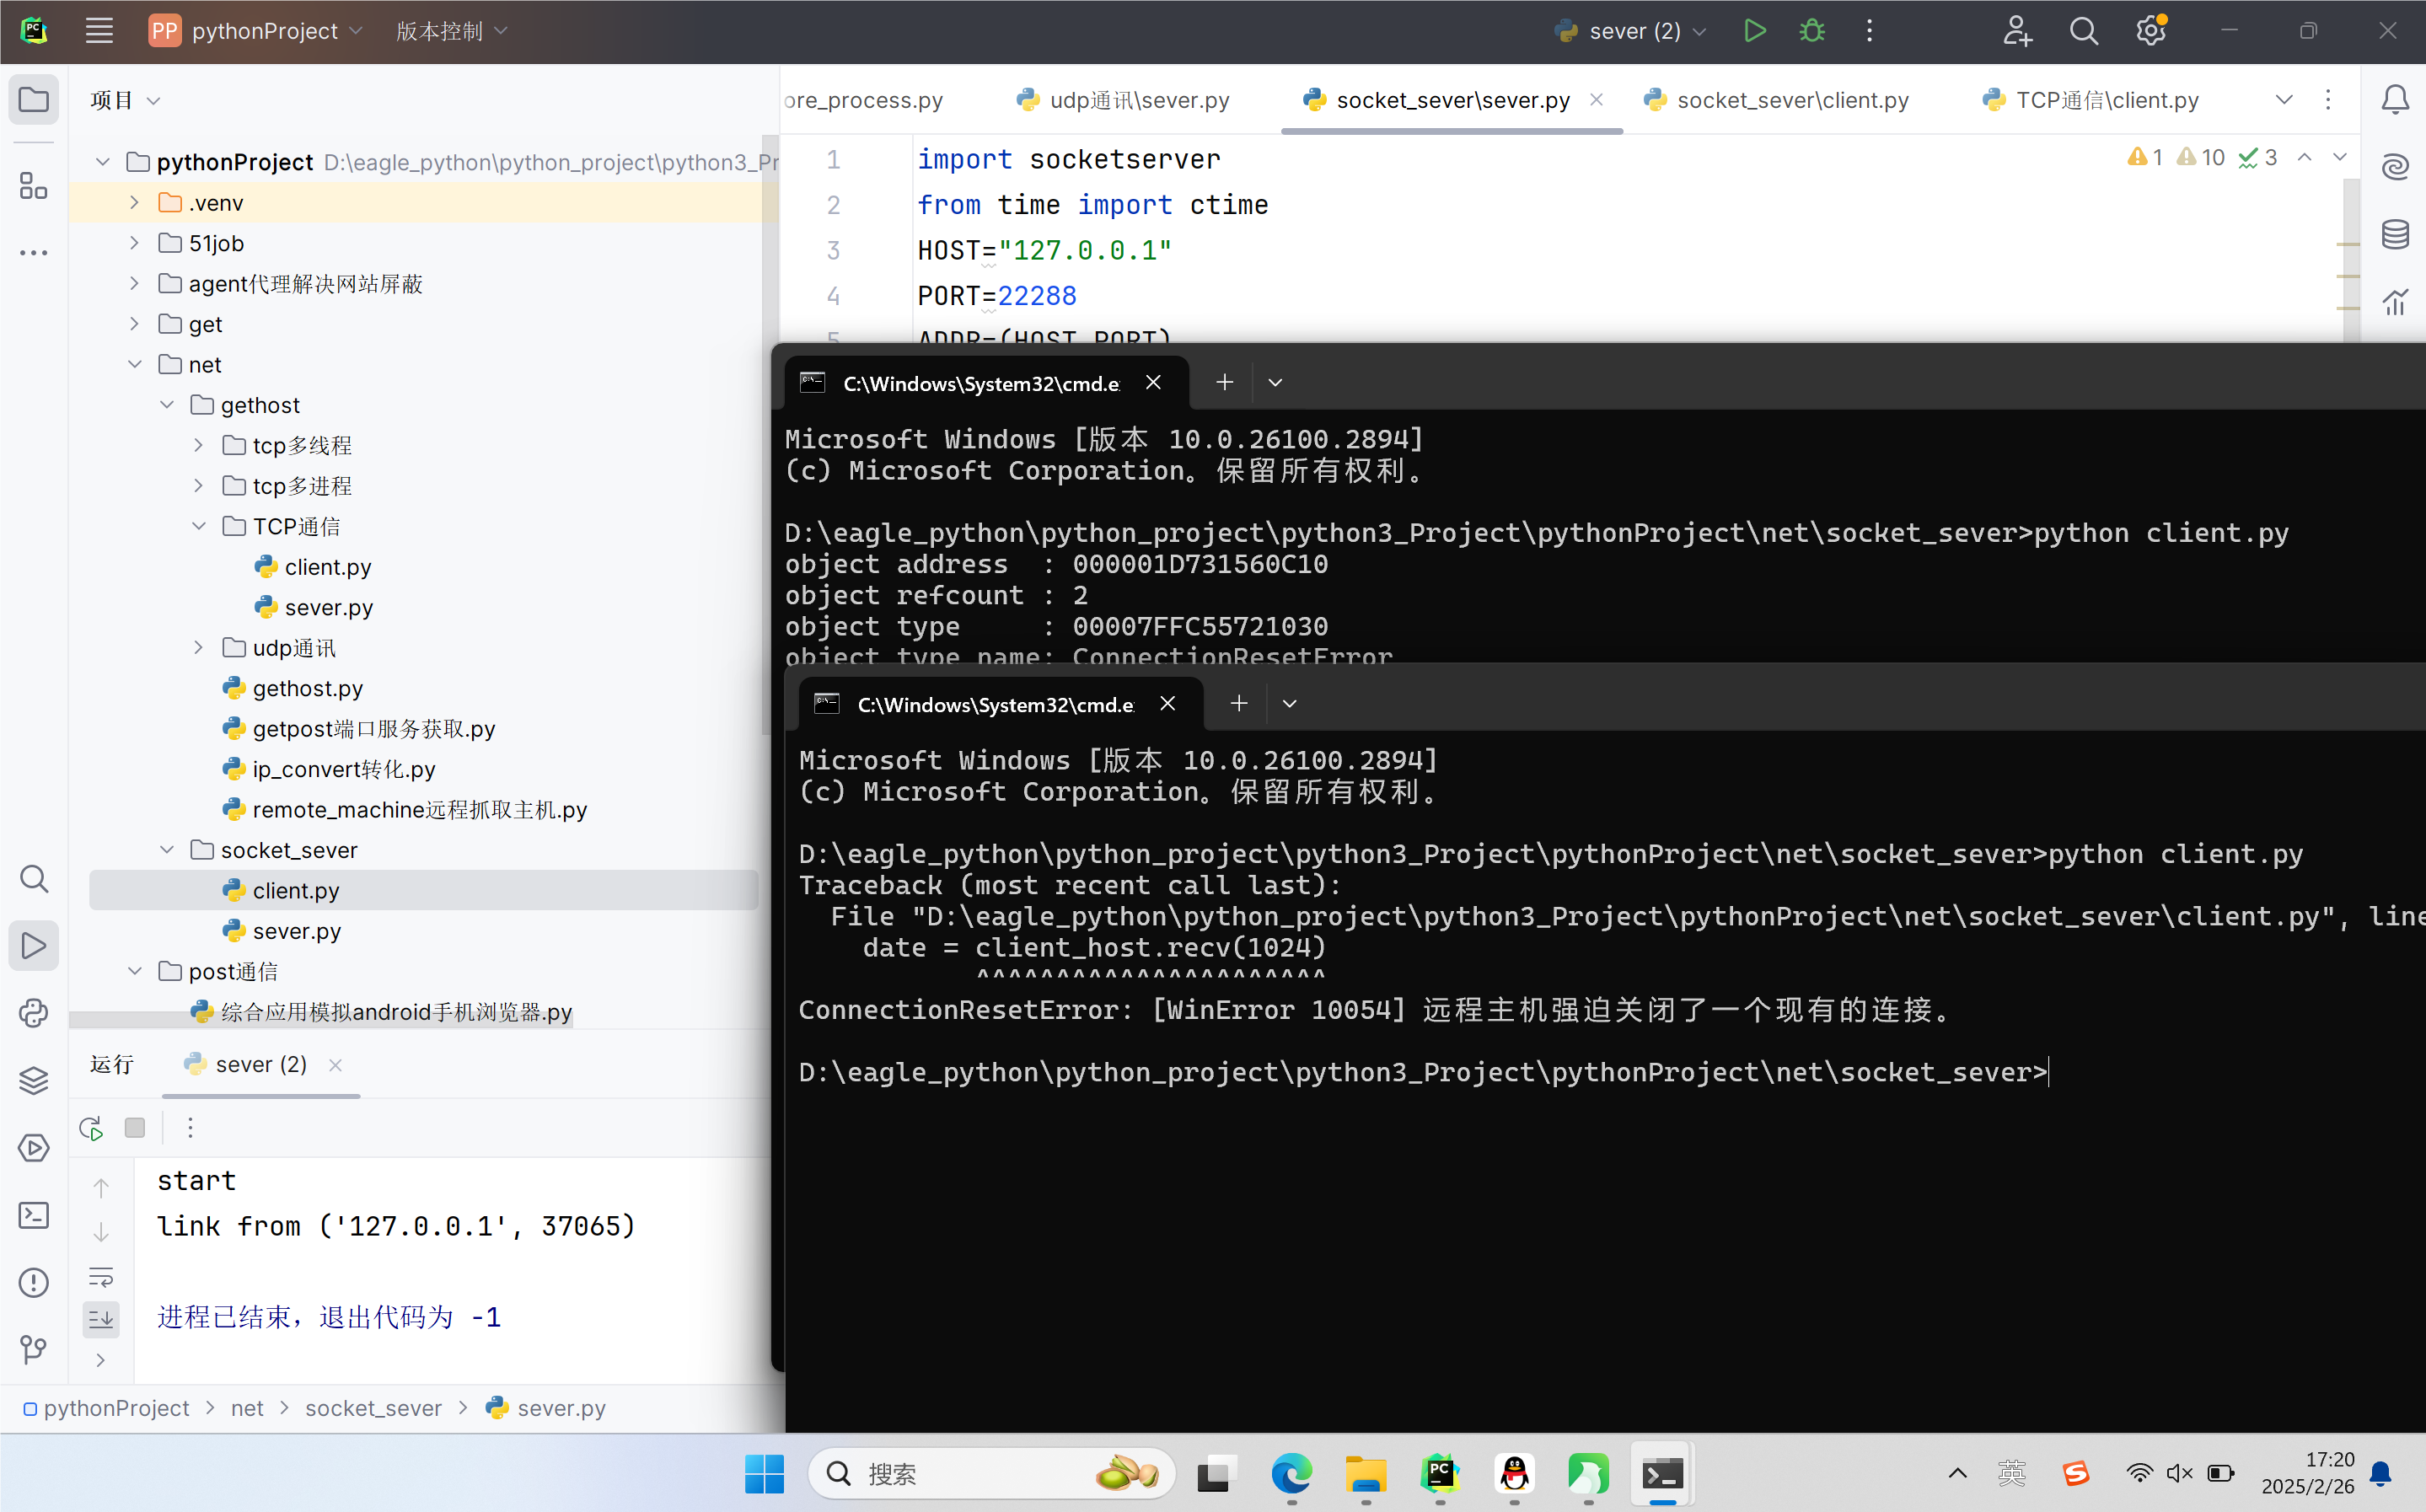Open the Git version control sidebar icon
Image resolution: width=2426 pixels, height=1512 pixels.
click(33, 1350)
